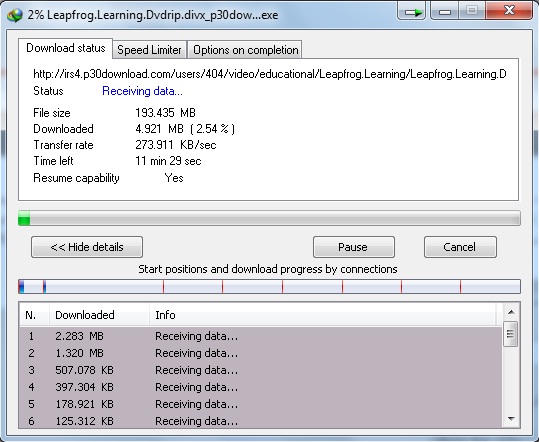Open the Options on completion tab

[245, 50]
